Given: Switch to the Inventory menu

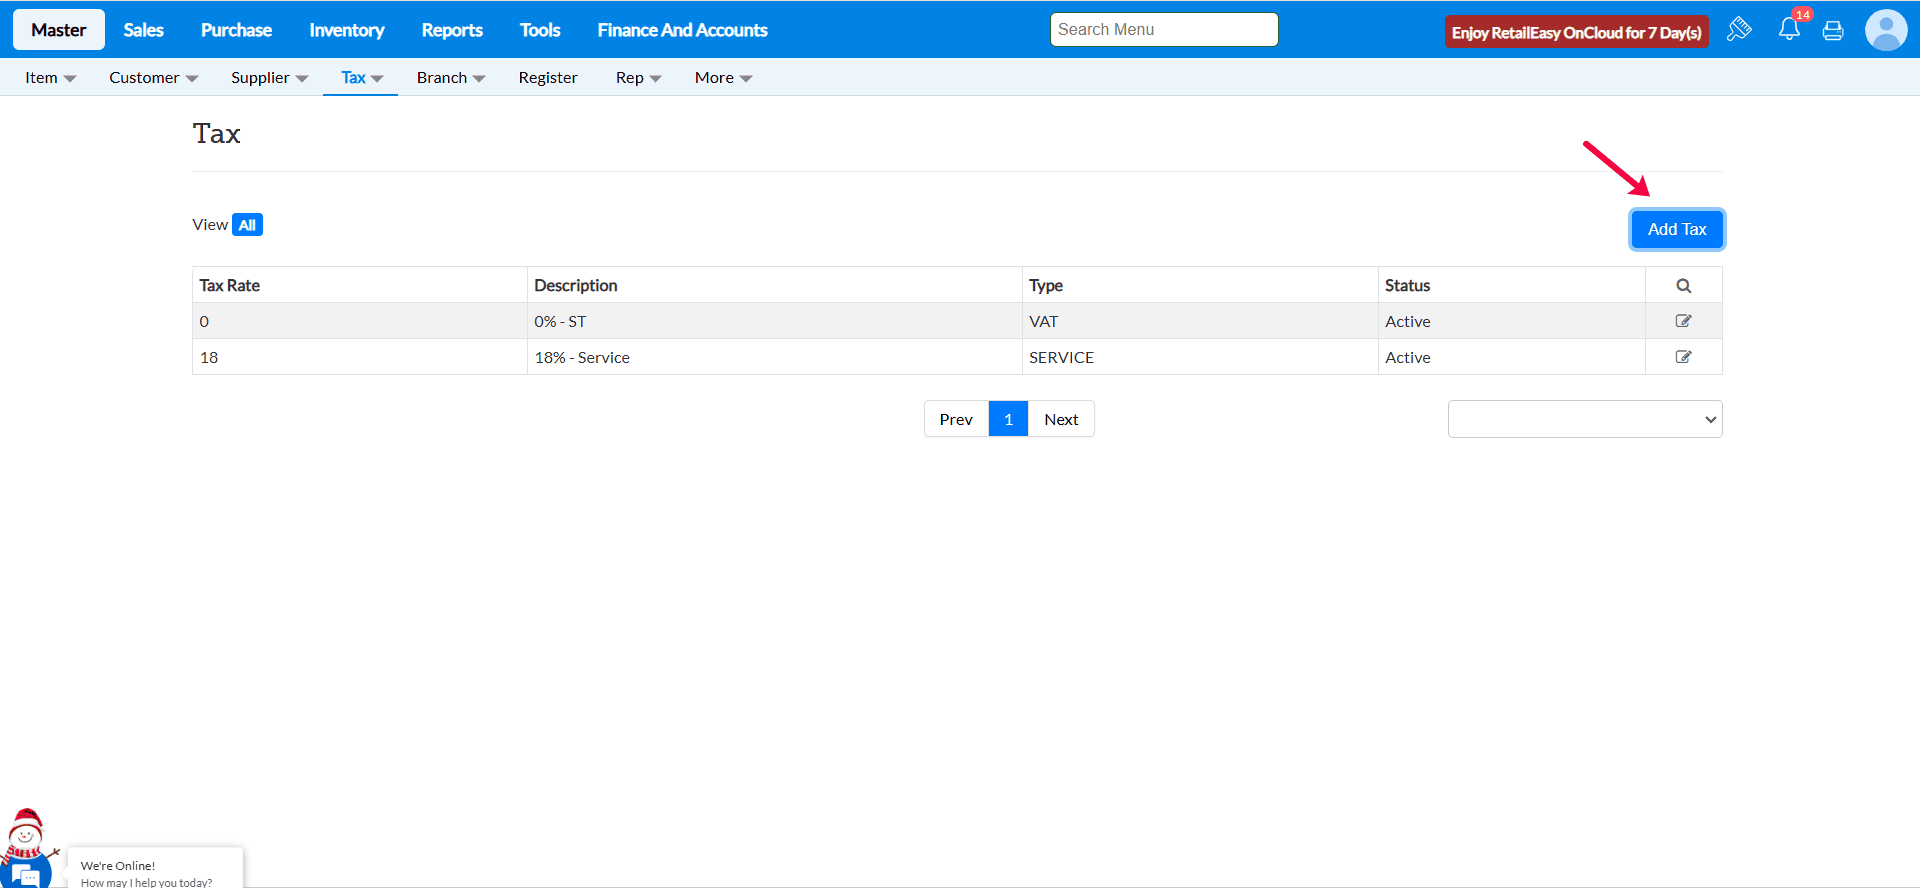Looking at the screenshot, I should click(346, 30).
